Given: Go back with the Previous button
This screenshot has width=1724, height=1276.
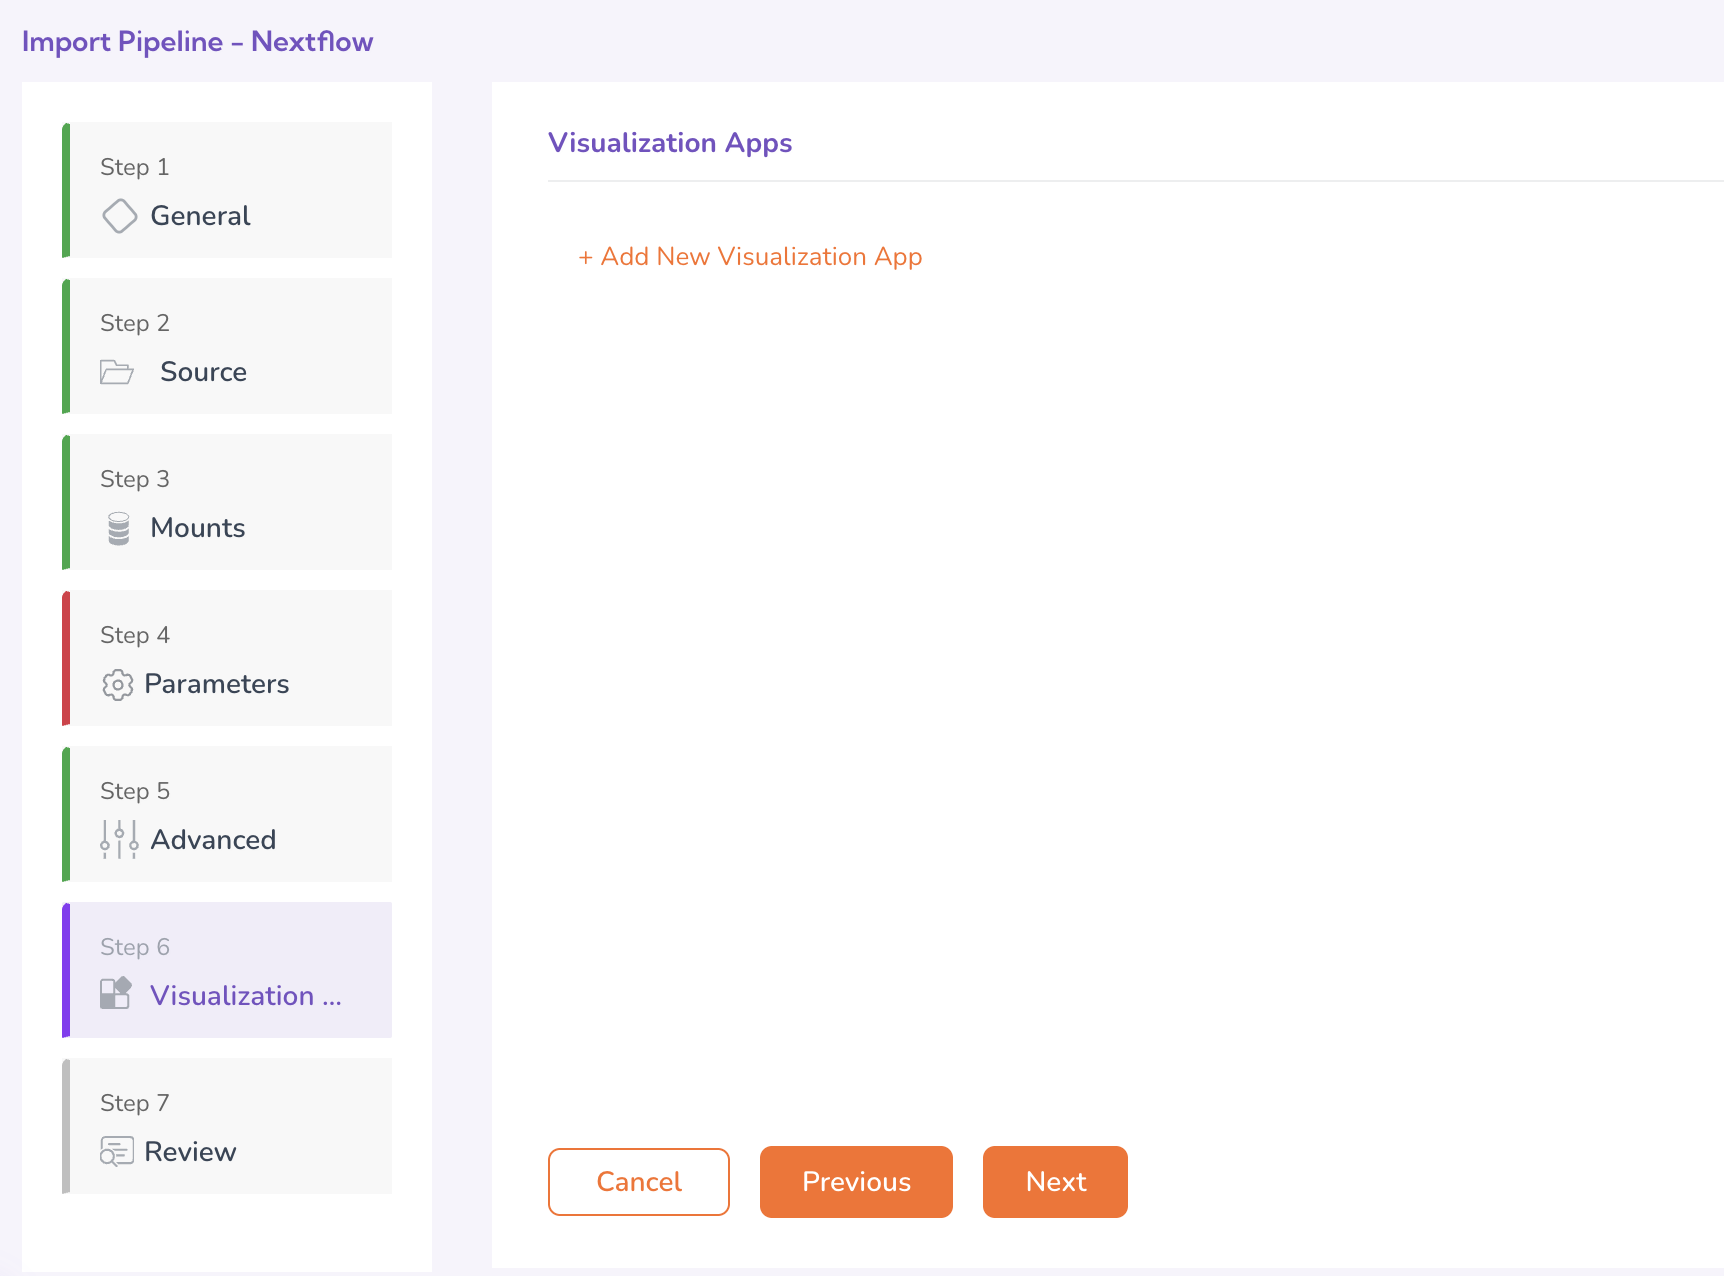Looking at the screenshot, I should [x=856, y=1182].
